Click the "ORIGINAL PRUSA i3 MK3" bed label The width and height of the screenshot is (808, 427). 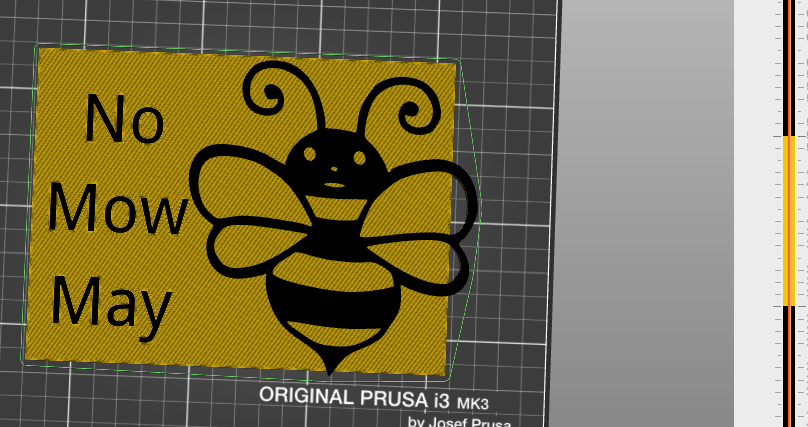pyautogui.click(x=374, y=399)
